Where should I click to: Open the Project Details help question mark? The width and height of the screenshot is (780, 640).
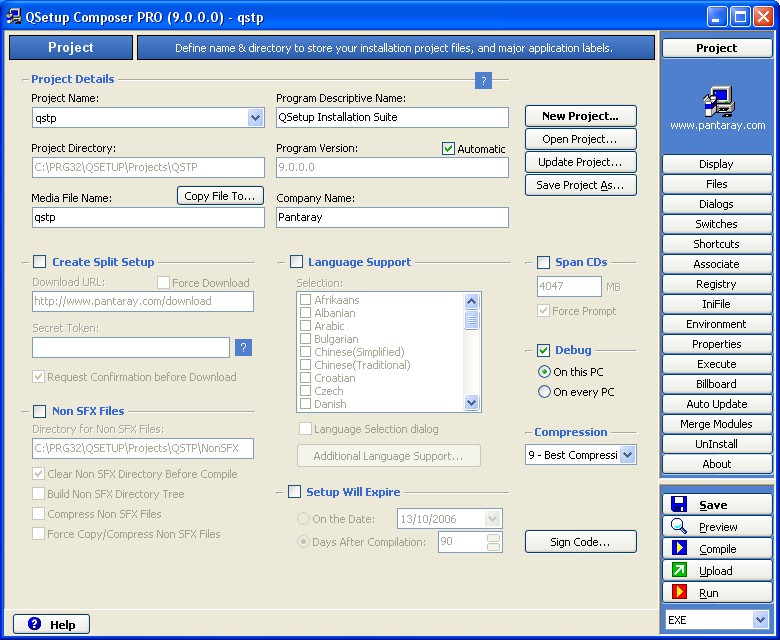click(x=483, y=80)
